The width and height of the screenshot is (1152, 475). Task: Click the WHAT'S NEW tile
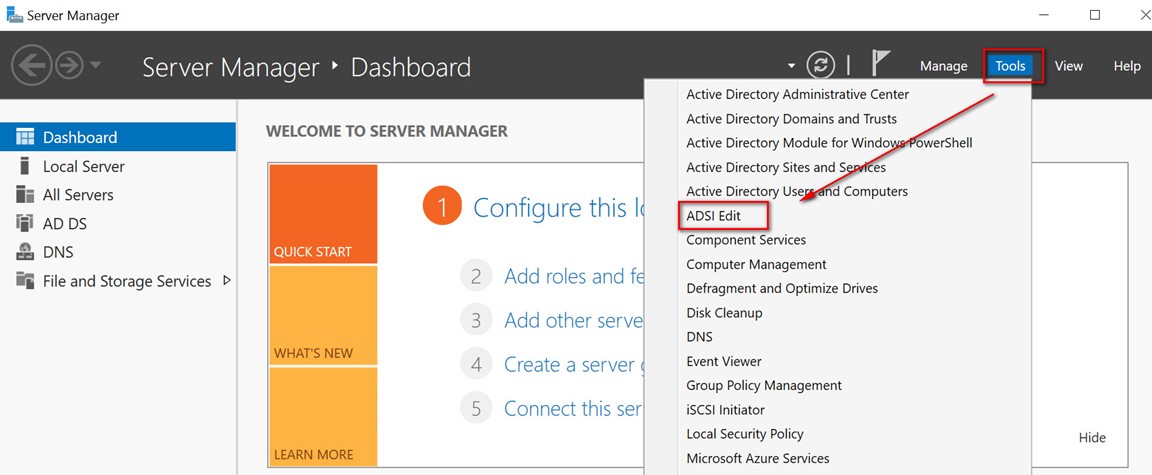(323, 316)
